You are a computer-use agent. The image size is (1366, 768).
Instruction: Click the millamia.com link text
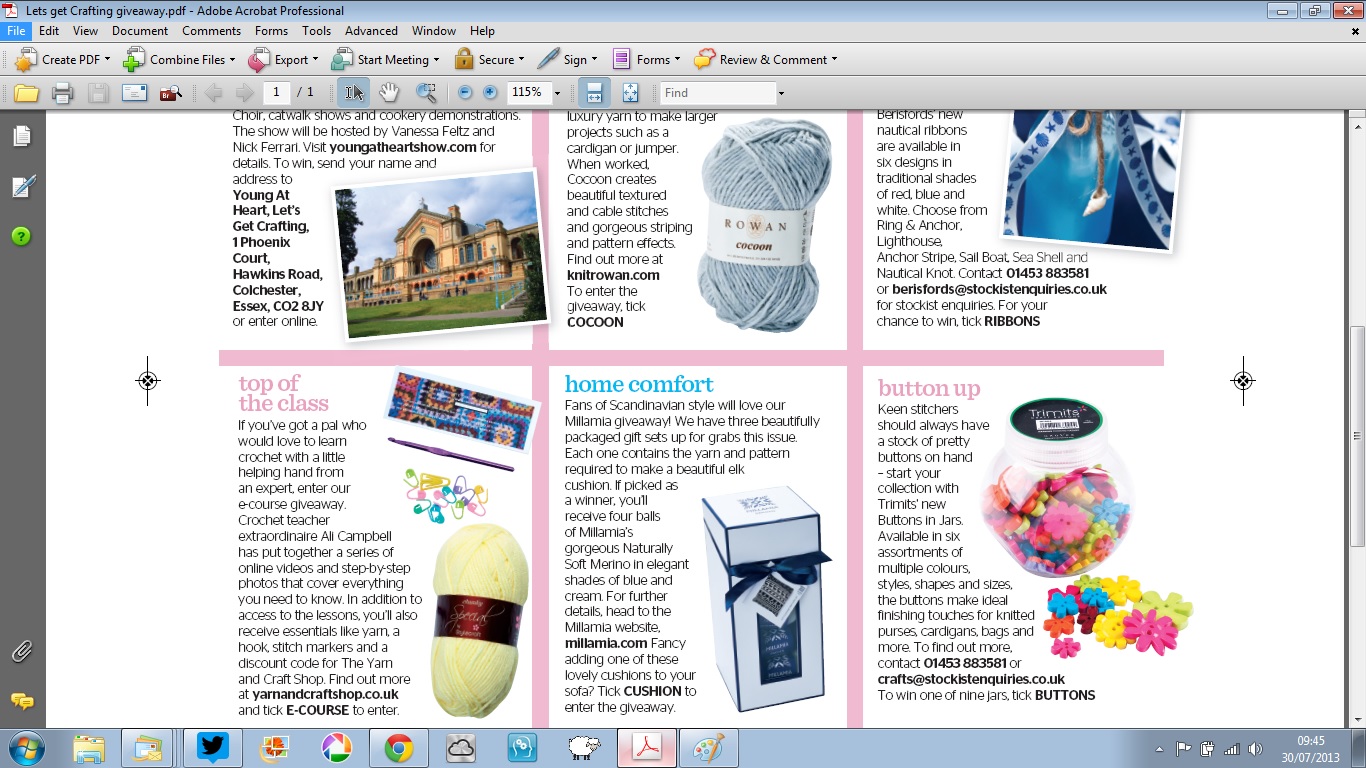point(607,643)
